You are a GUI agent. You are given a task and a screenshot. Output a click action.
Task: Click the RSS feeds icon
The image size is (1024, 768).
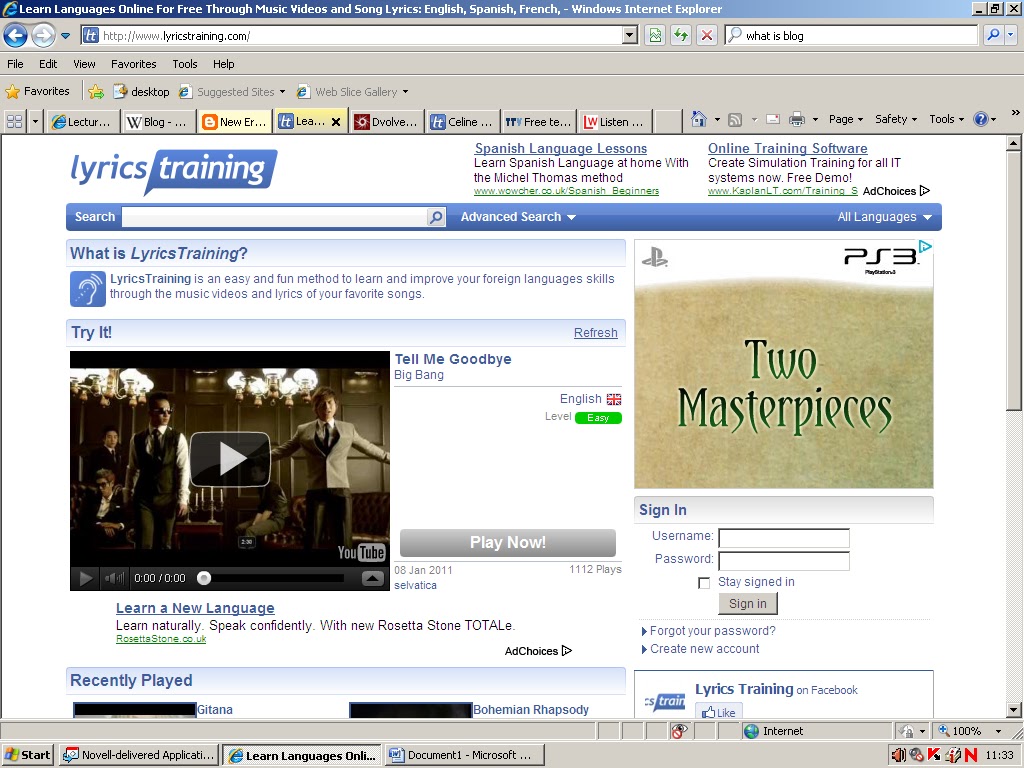click(735, 120)
